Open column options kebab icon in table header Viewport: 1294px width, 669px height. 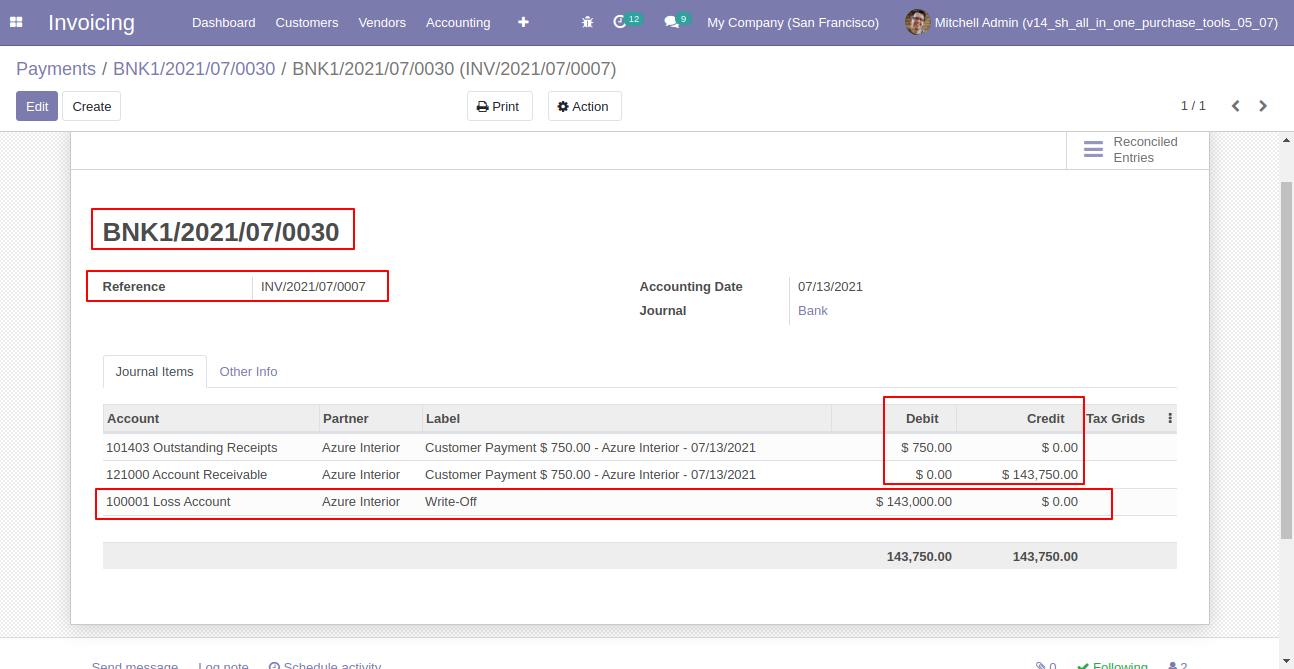[x=1170, y=419]
